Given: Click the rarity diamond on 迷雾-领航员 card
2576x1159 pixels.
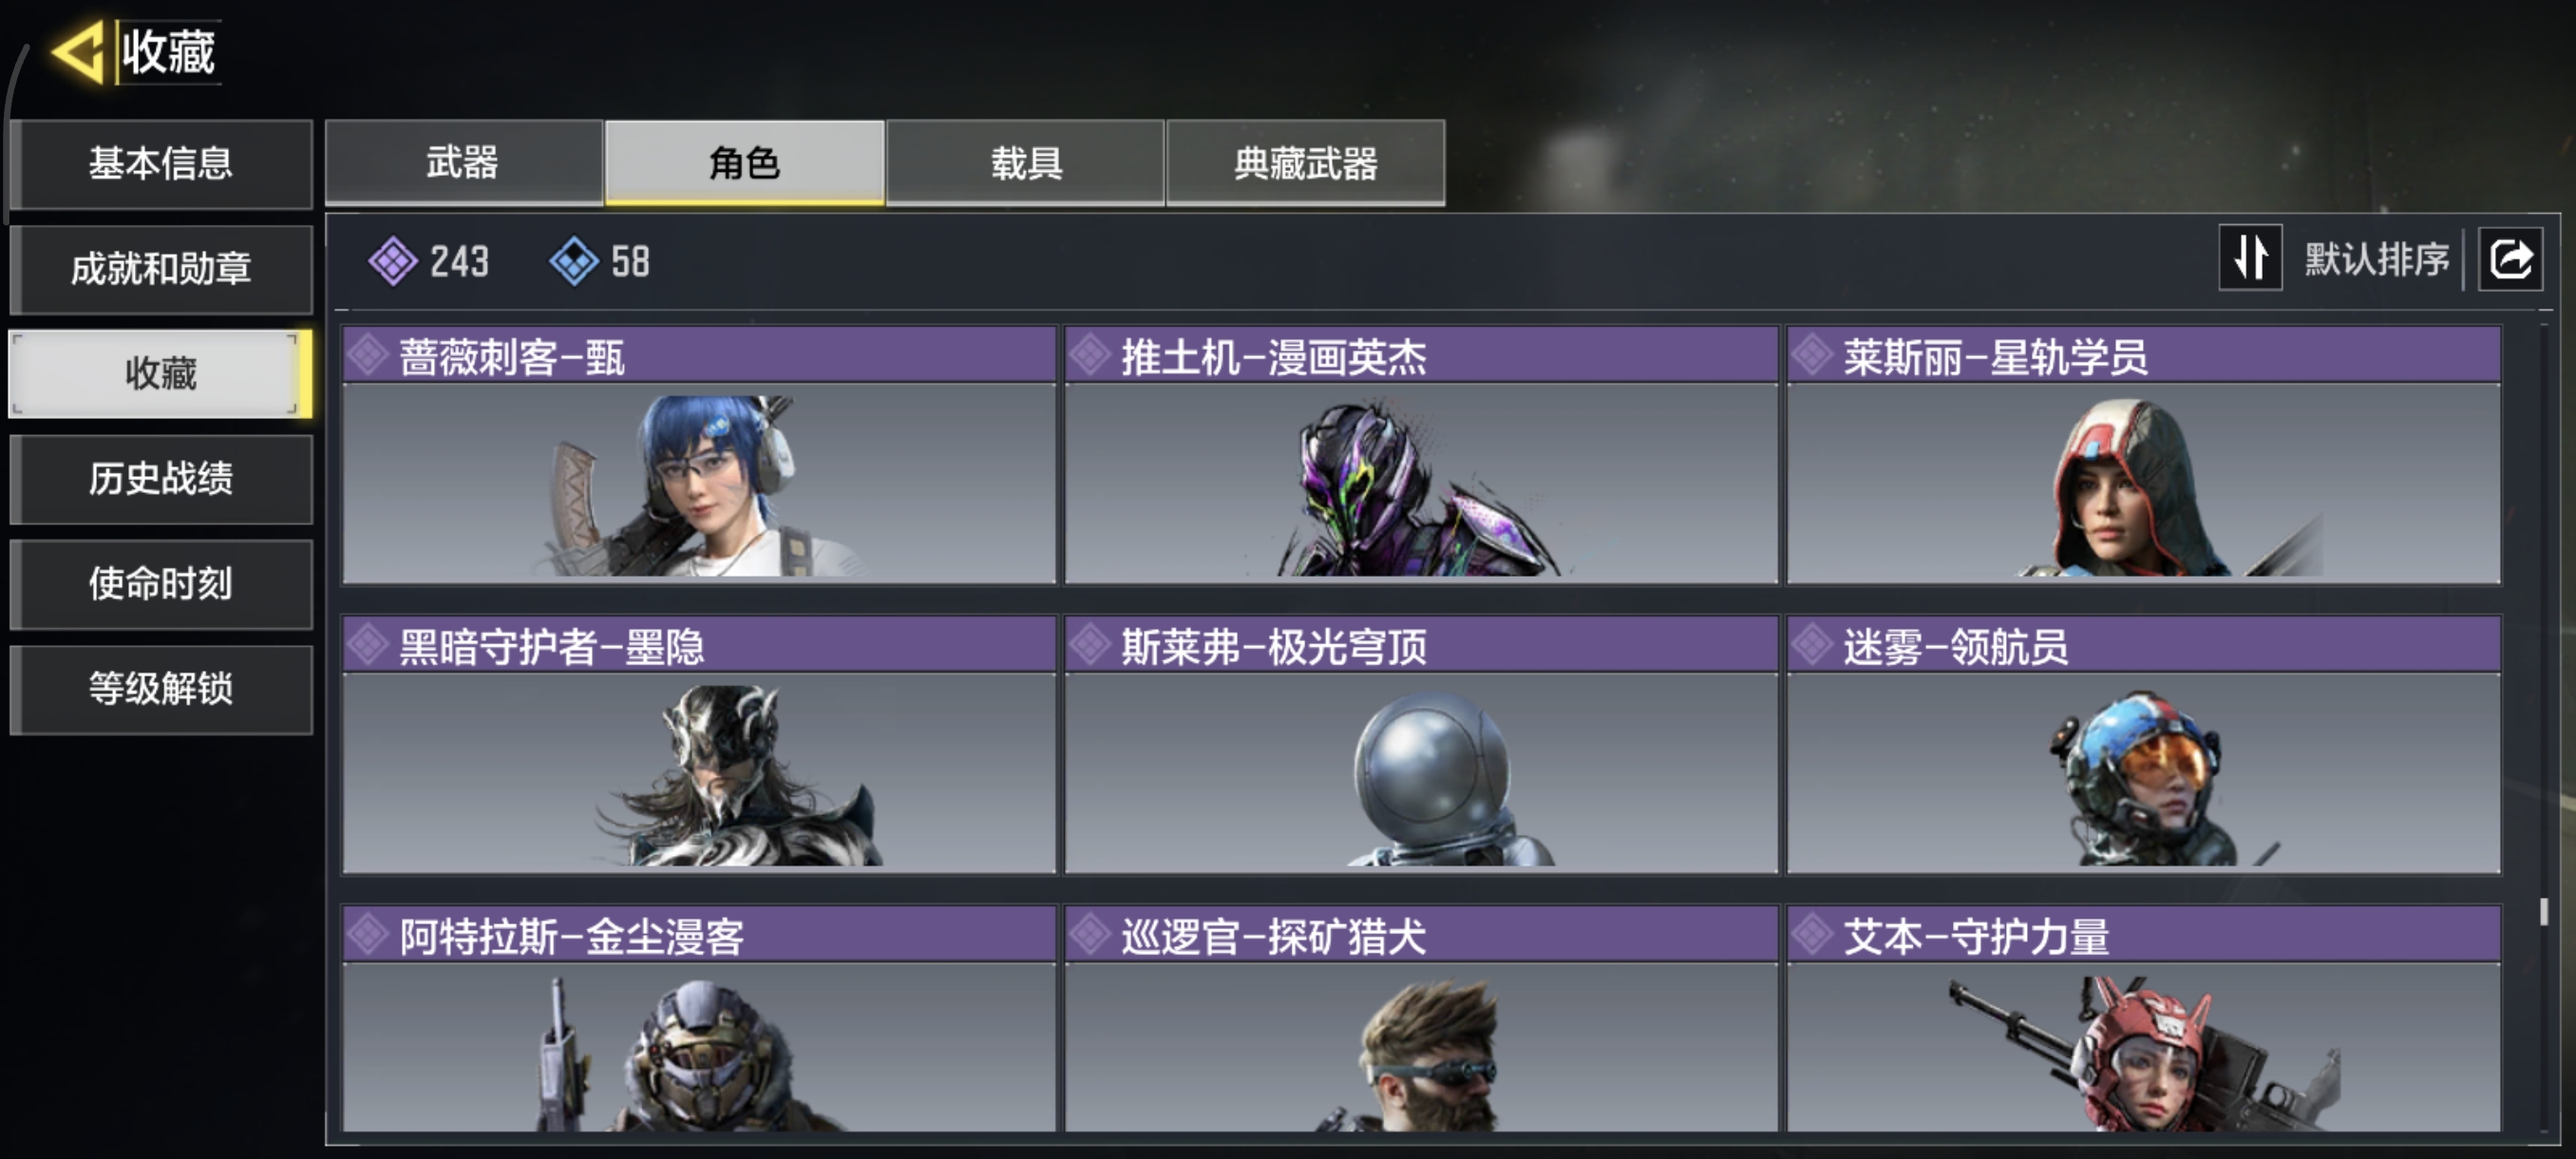Looking at the screenshot, I should 1812,645.
